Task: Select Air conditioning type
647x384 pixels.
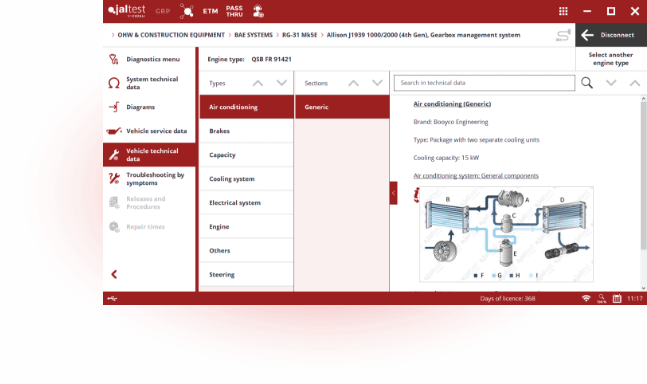Action: [246, 107]
